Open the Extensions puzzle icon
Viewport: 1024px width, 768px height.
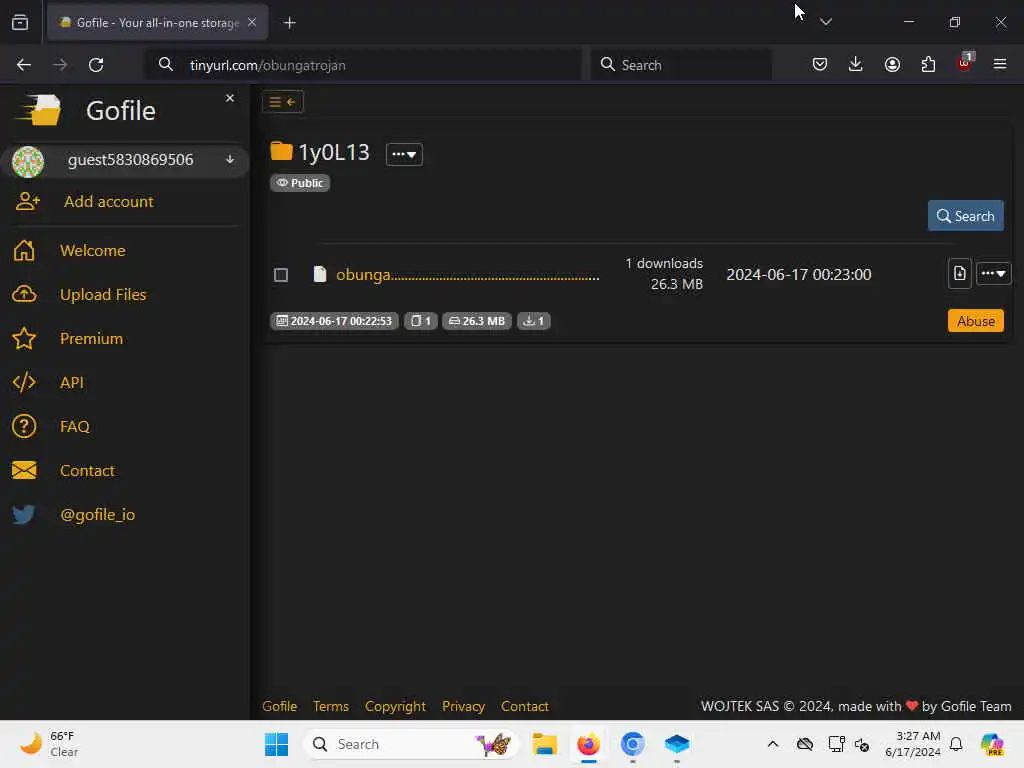tap(928, 64)
